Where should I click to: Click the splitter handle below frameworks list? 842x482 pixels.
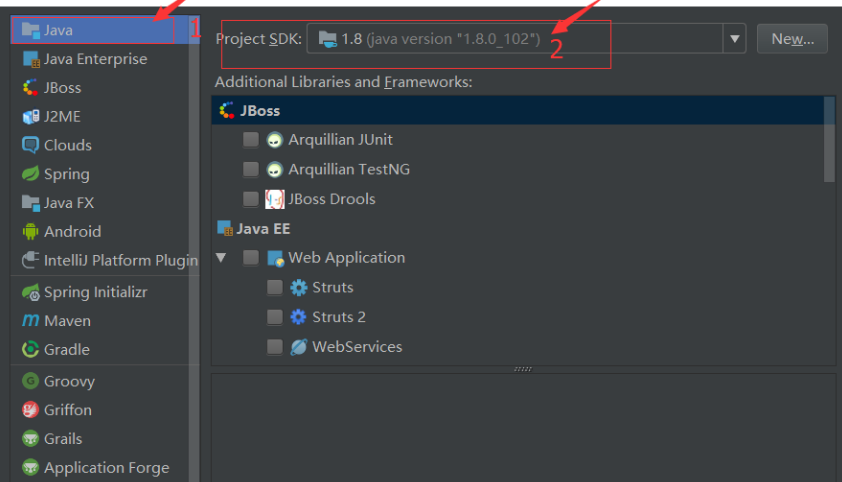(x=523, y=369)
